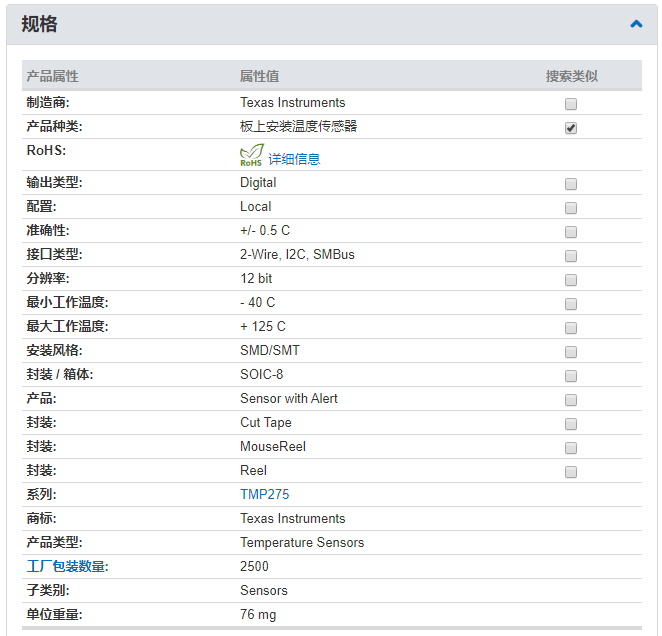Click the 76 mg unit weight value
662x636 pixels.
pos(258,614)
